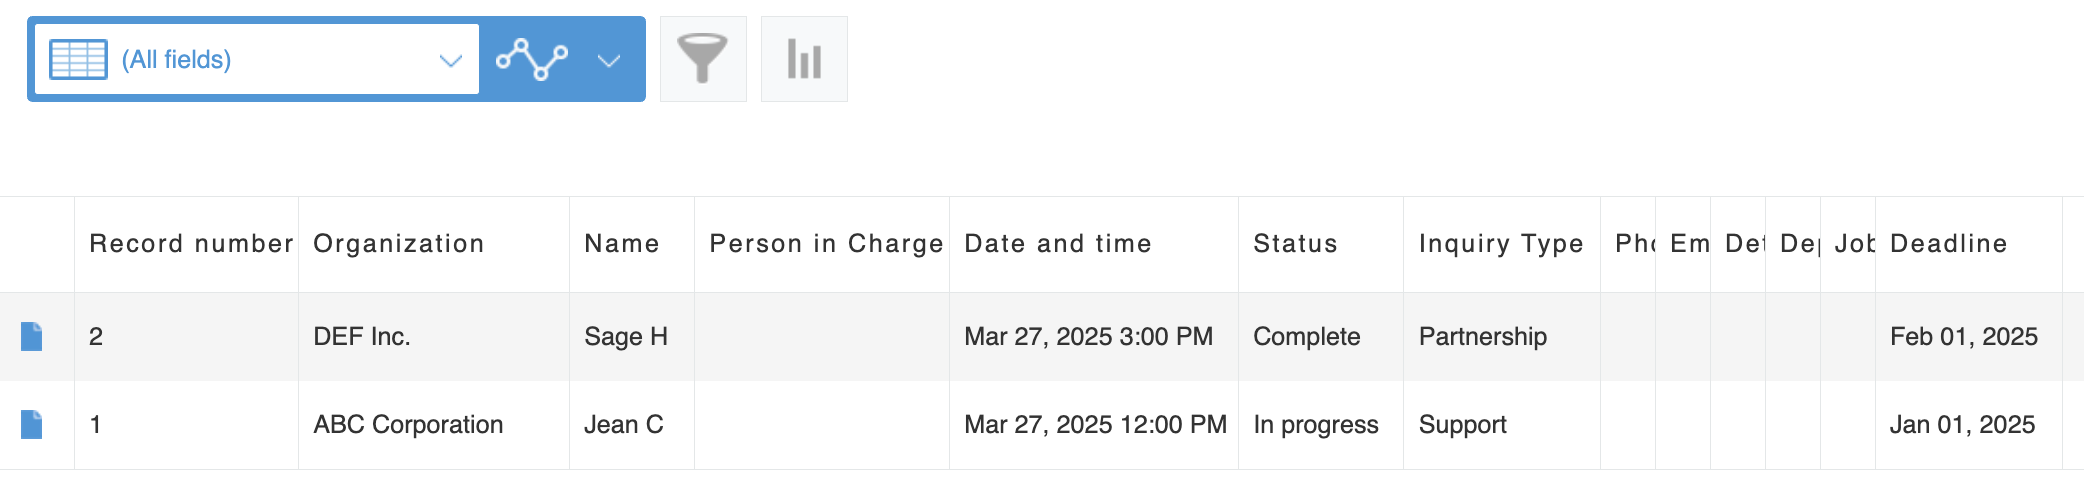This screenshot has width=2084, height=504.
Task: Click the DEF Inc. organization cell
Action: (362, 337)
